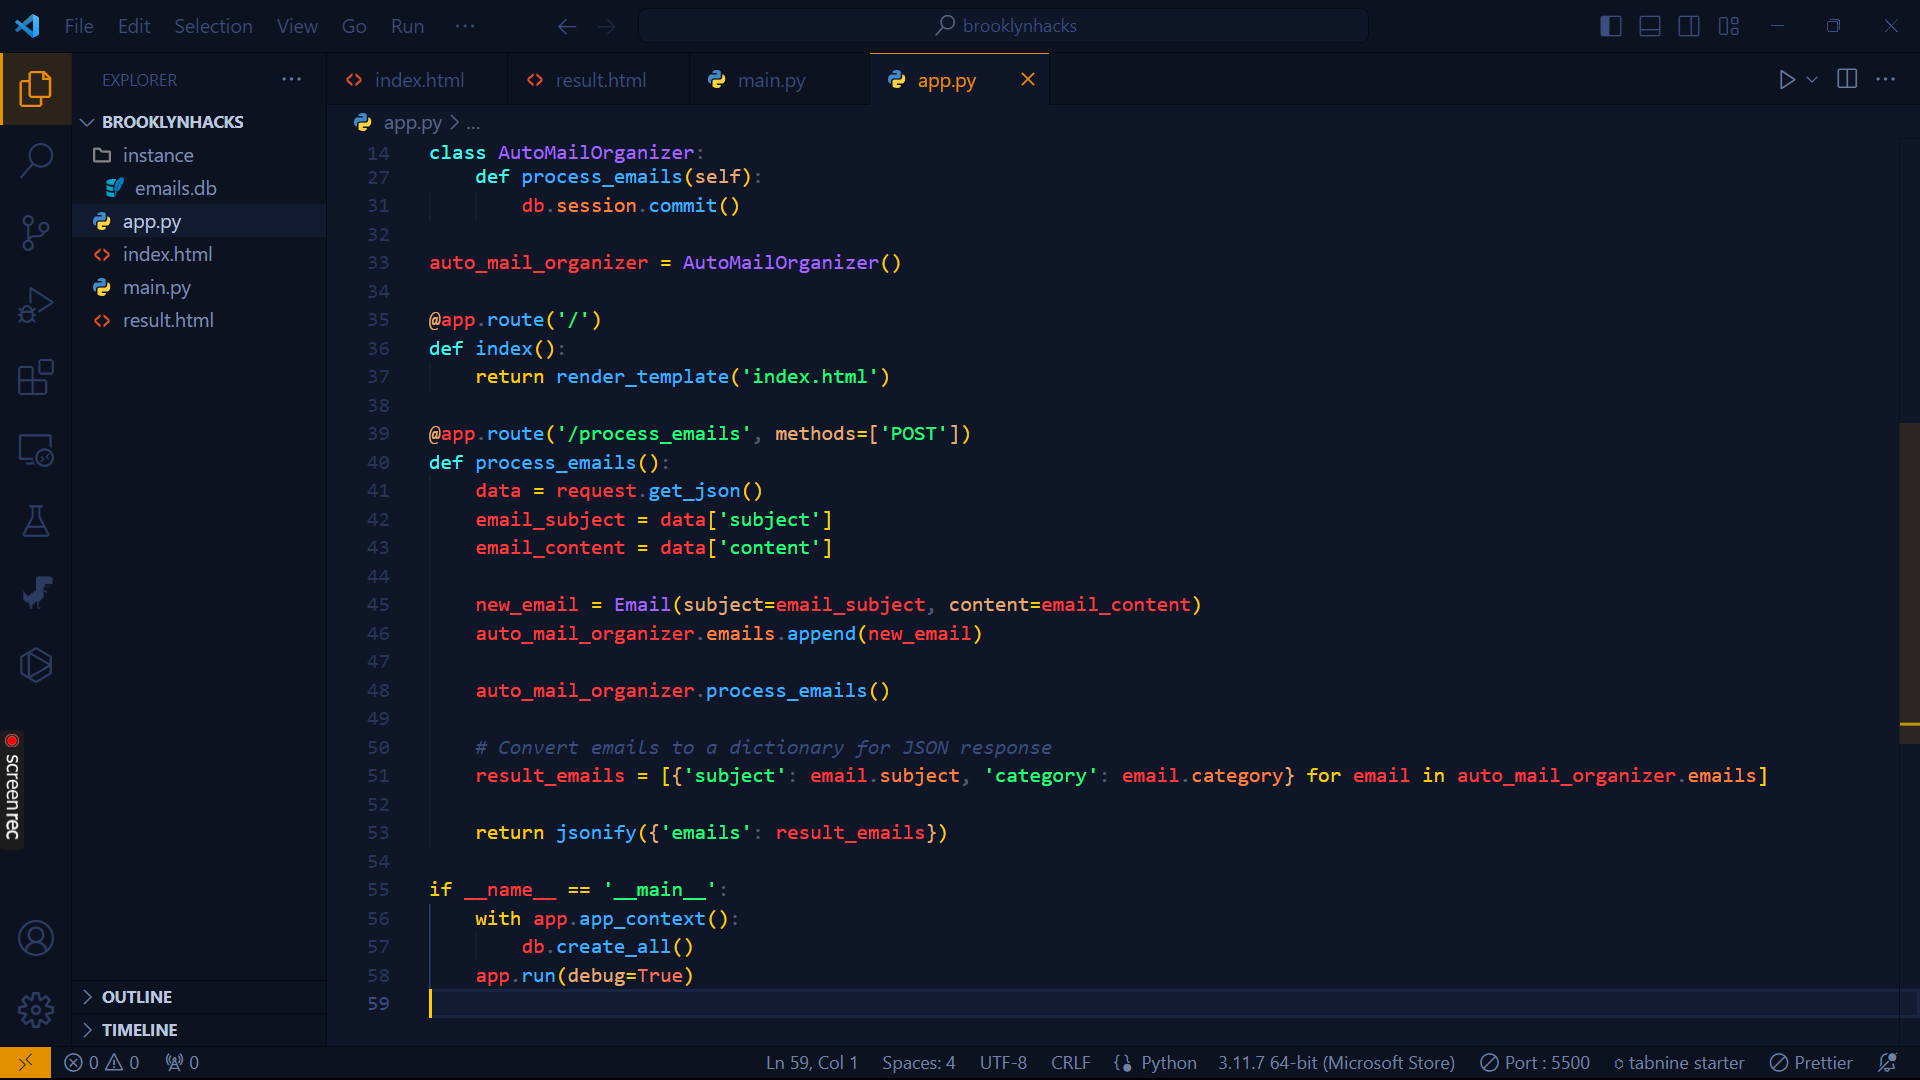Open the Extensions view
The height and width of the screenshot is (1080, 1920).
(36, 378)
